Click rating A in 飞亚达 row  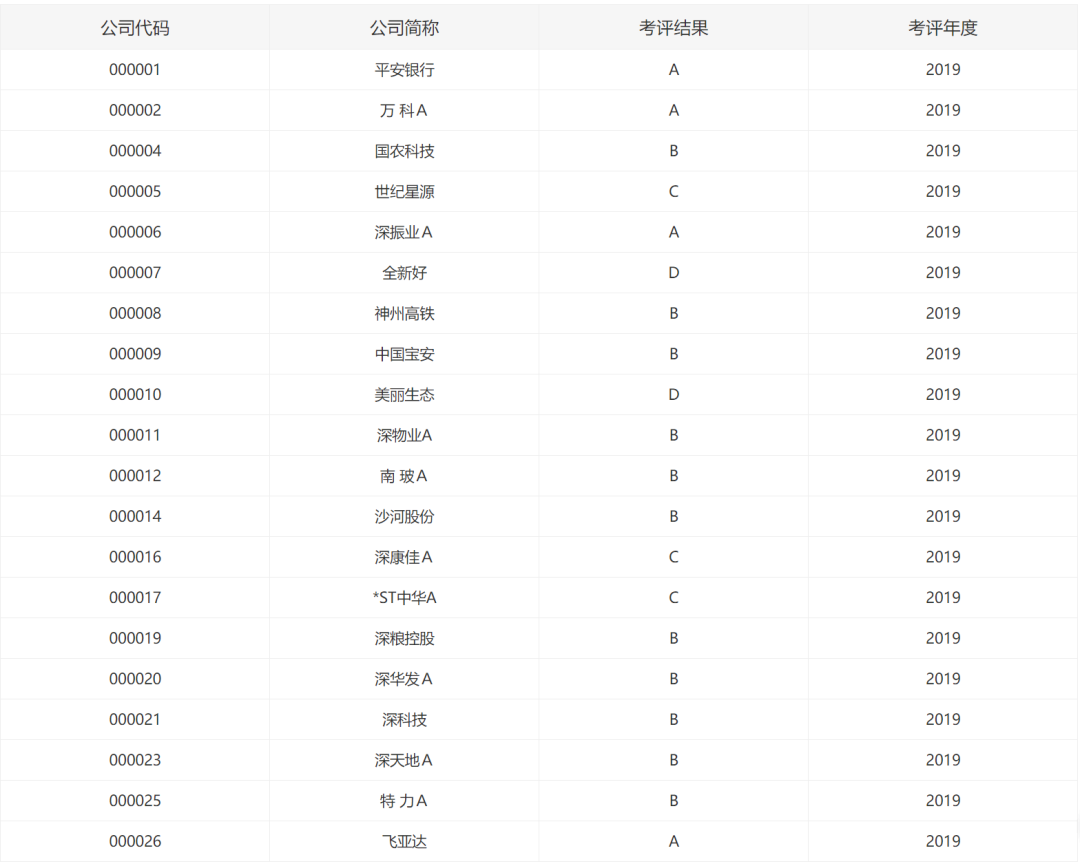tap(674, 842)
